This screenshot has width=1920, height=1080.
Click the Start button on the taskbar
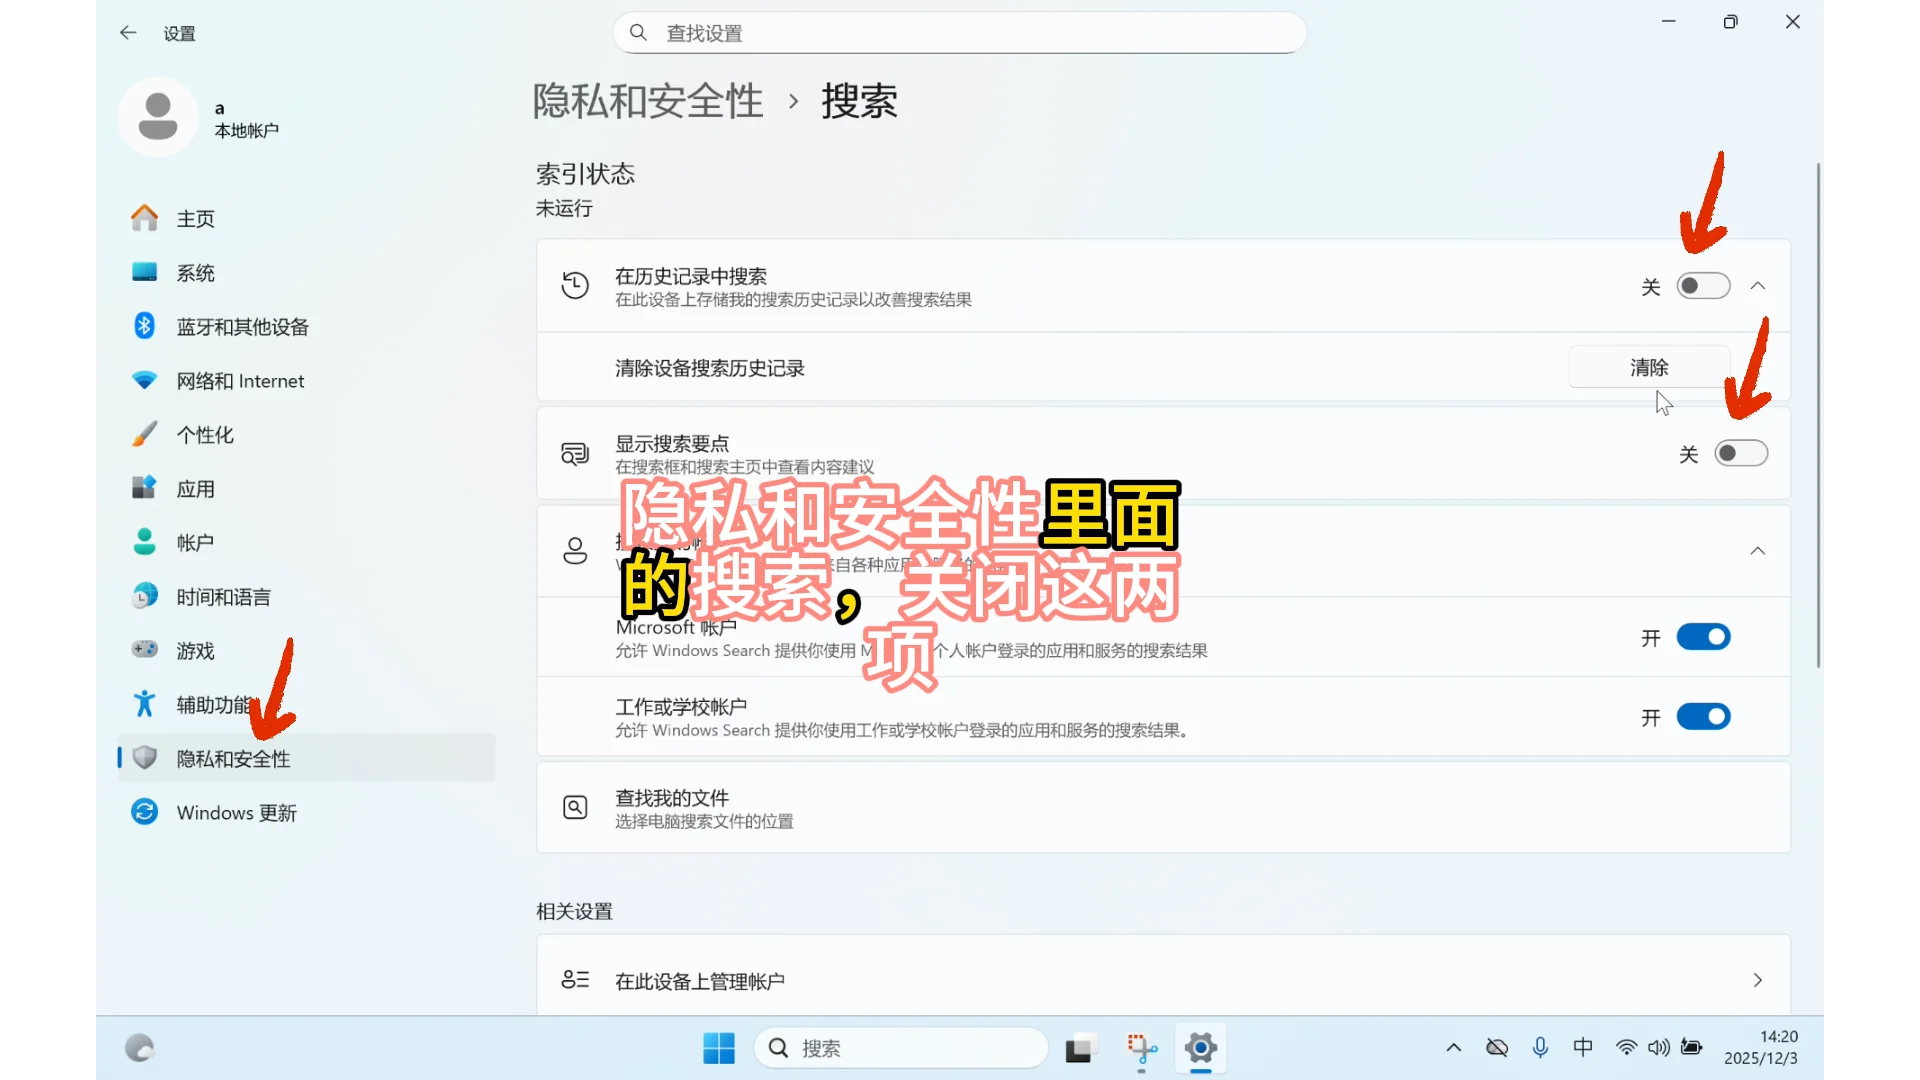[x=718, y=1048]
